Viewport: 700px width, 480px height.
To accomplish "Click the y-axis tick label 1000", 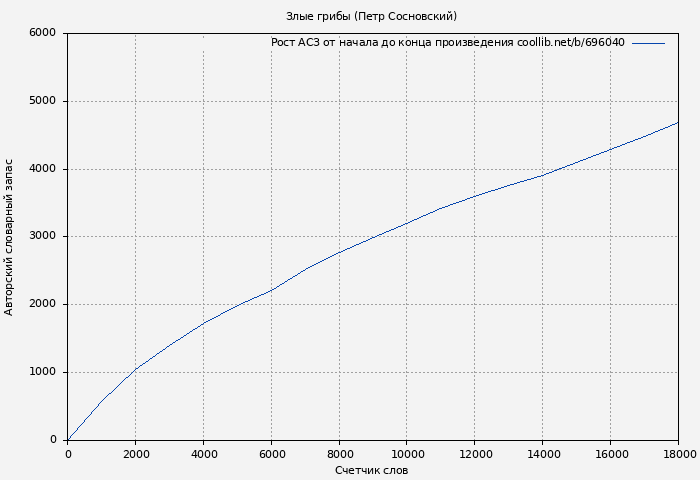I will pos(42,372).
